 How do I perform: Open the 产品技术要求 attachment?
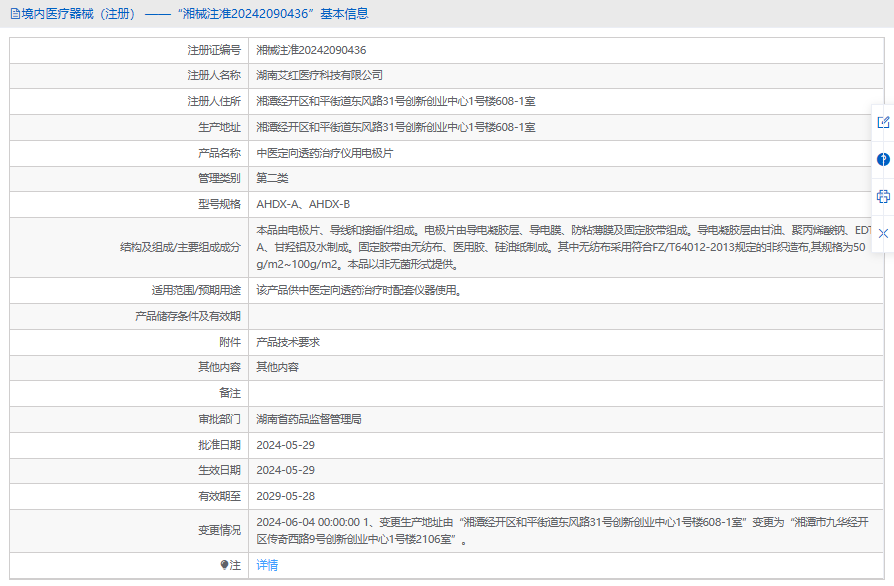(x=288, y=342)
